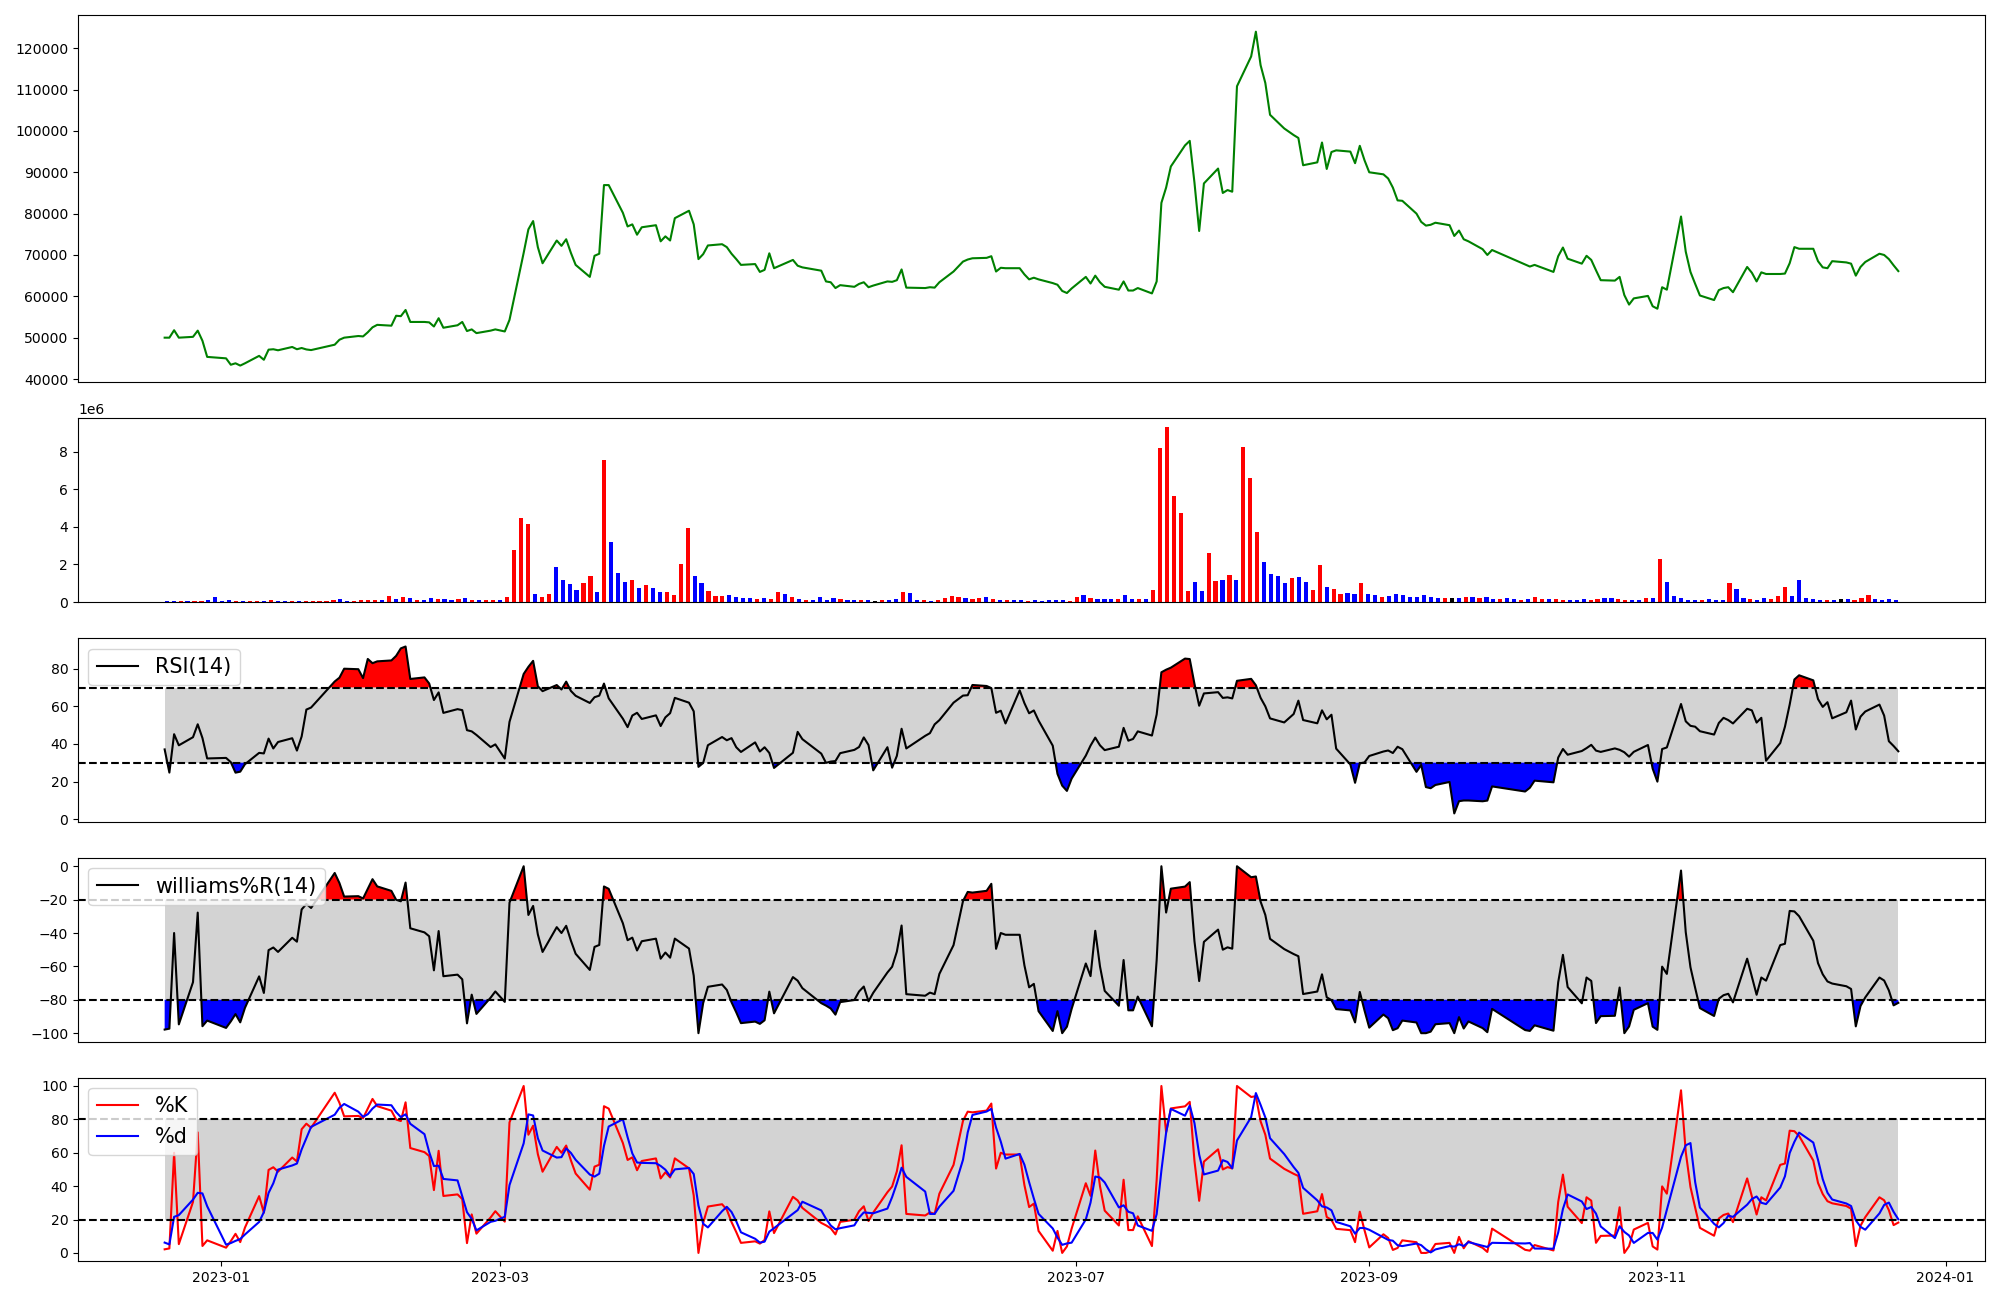The height and width of the screenshot is (1300, 2000).
Task: Click the black RSI legend line swatch
Action: click(117, 666)
